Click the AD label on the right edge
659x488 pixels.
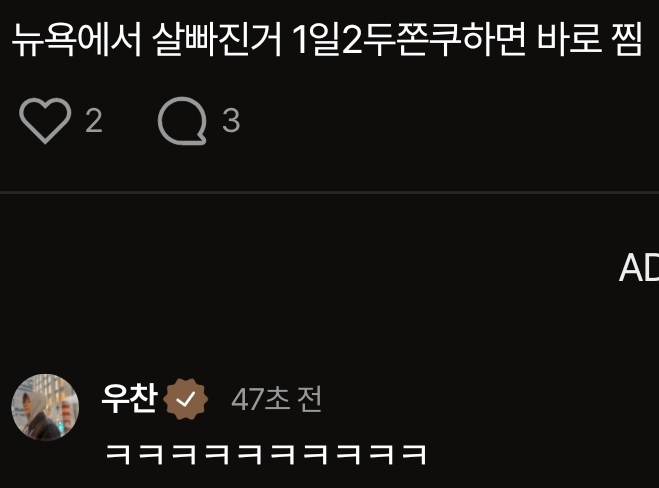click(639, 268)
